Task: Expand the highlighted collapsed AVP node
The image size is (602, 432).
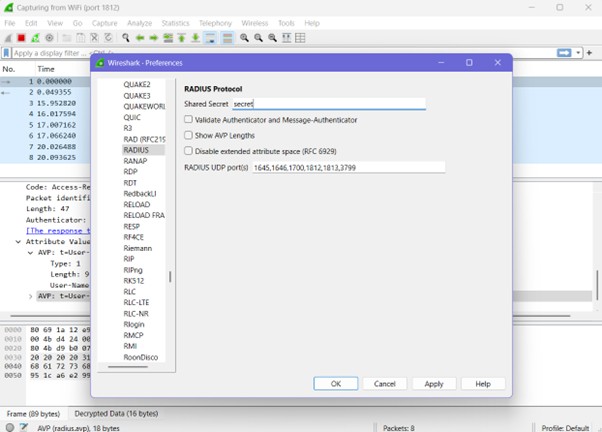Action: [30, 296]
